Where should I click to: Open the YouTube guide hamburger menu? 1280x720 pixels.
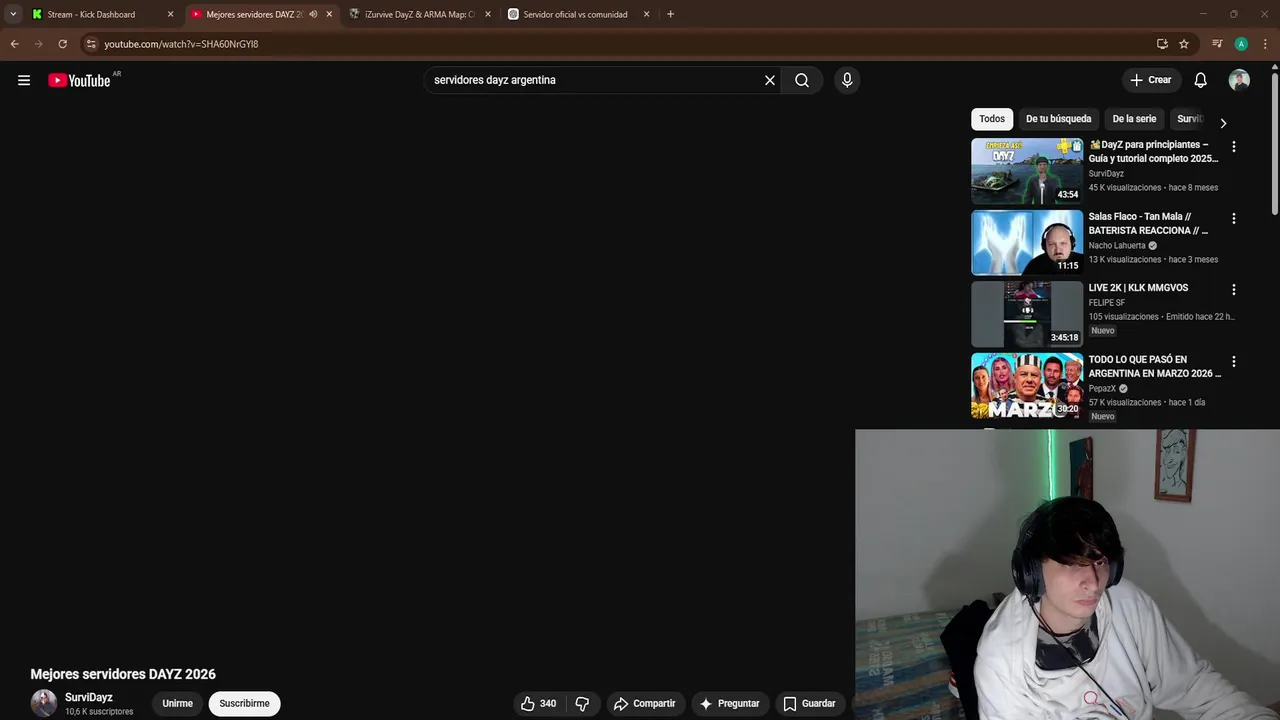(x=24, y=80)
